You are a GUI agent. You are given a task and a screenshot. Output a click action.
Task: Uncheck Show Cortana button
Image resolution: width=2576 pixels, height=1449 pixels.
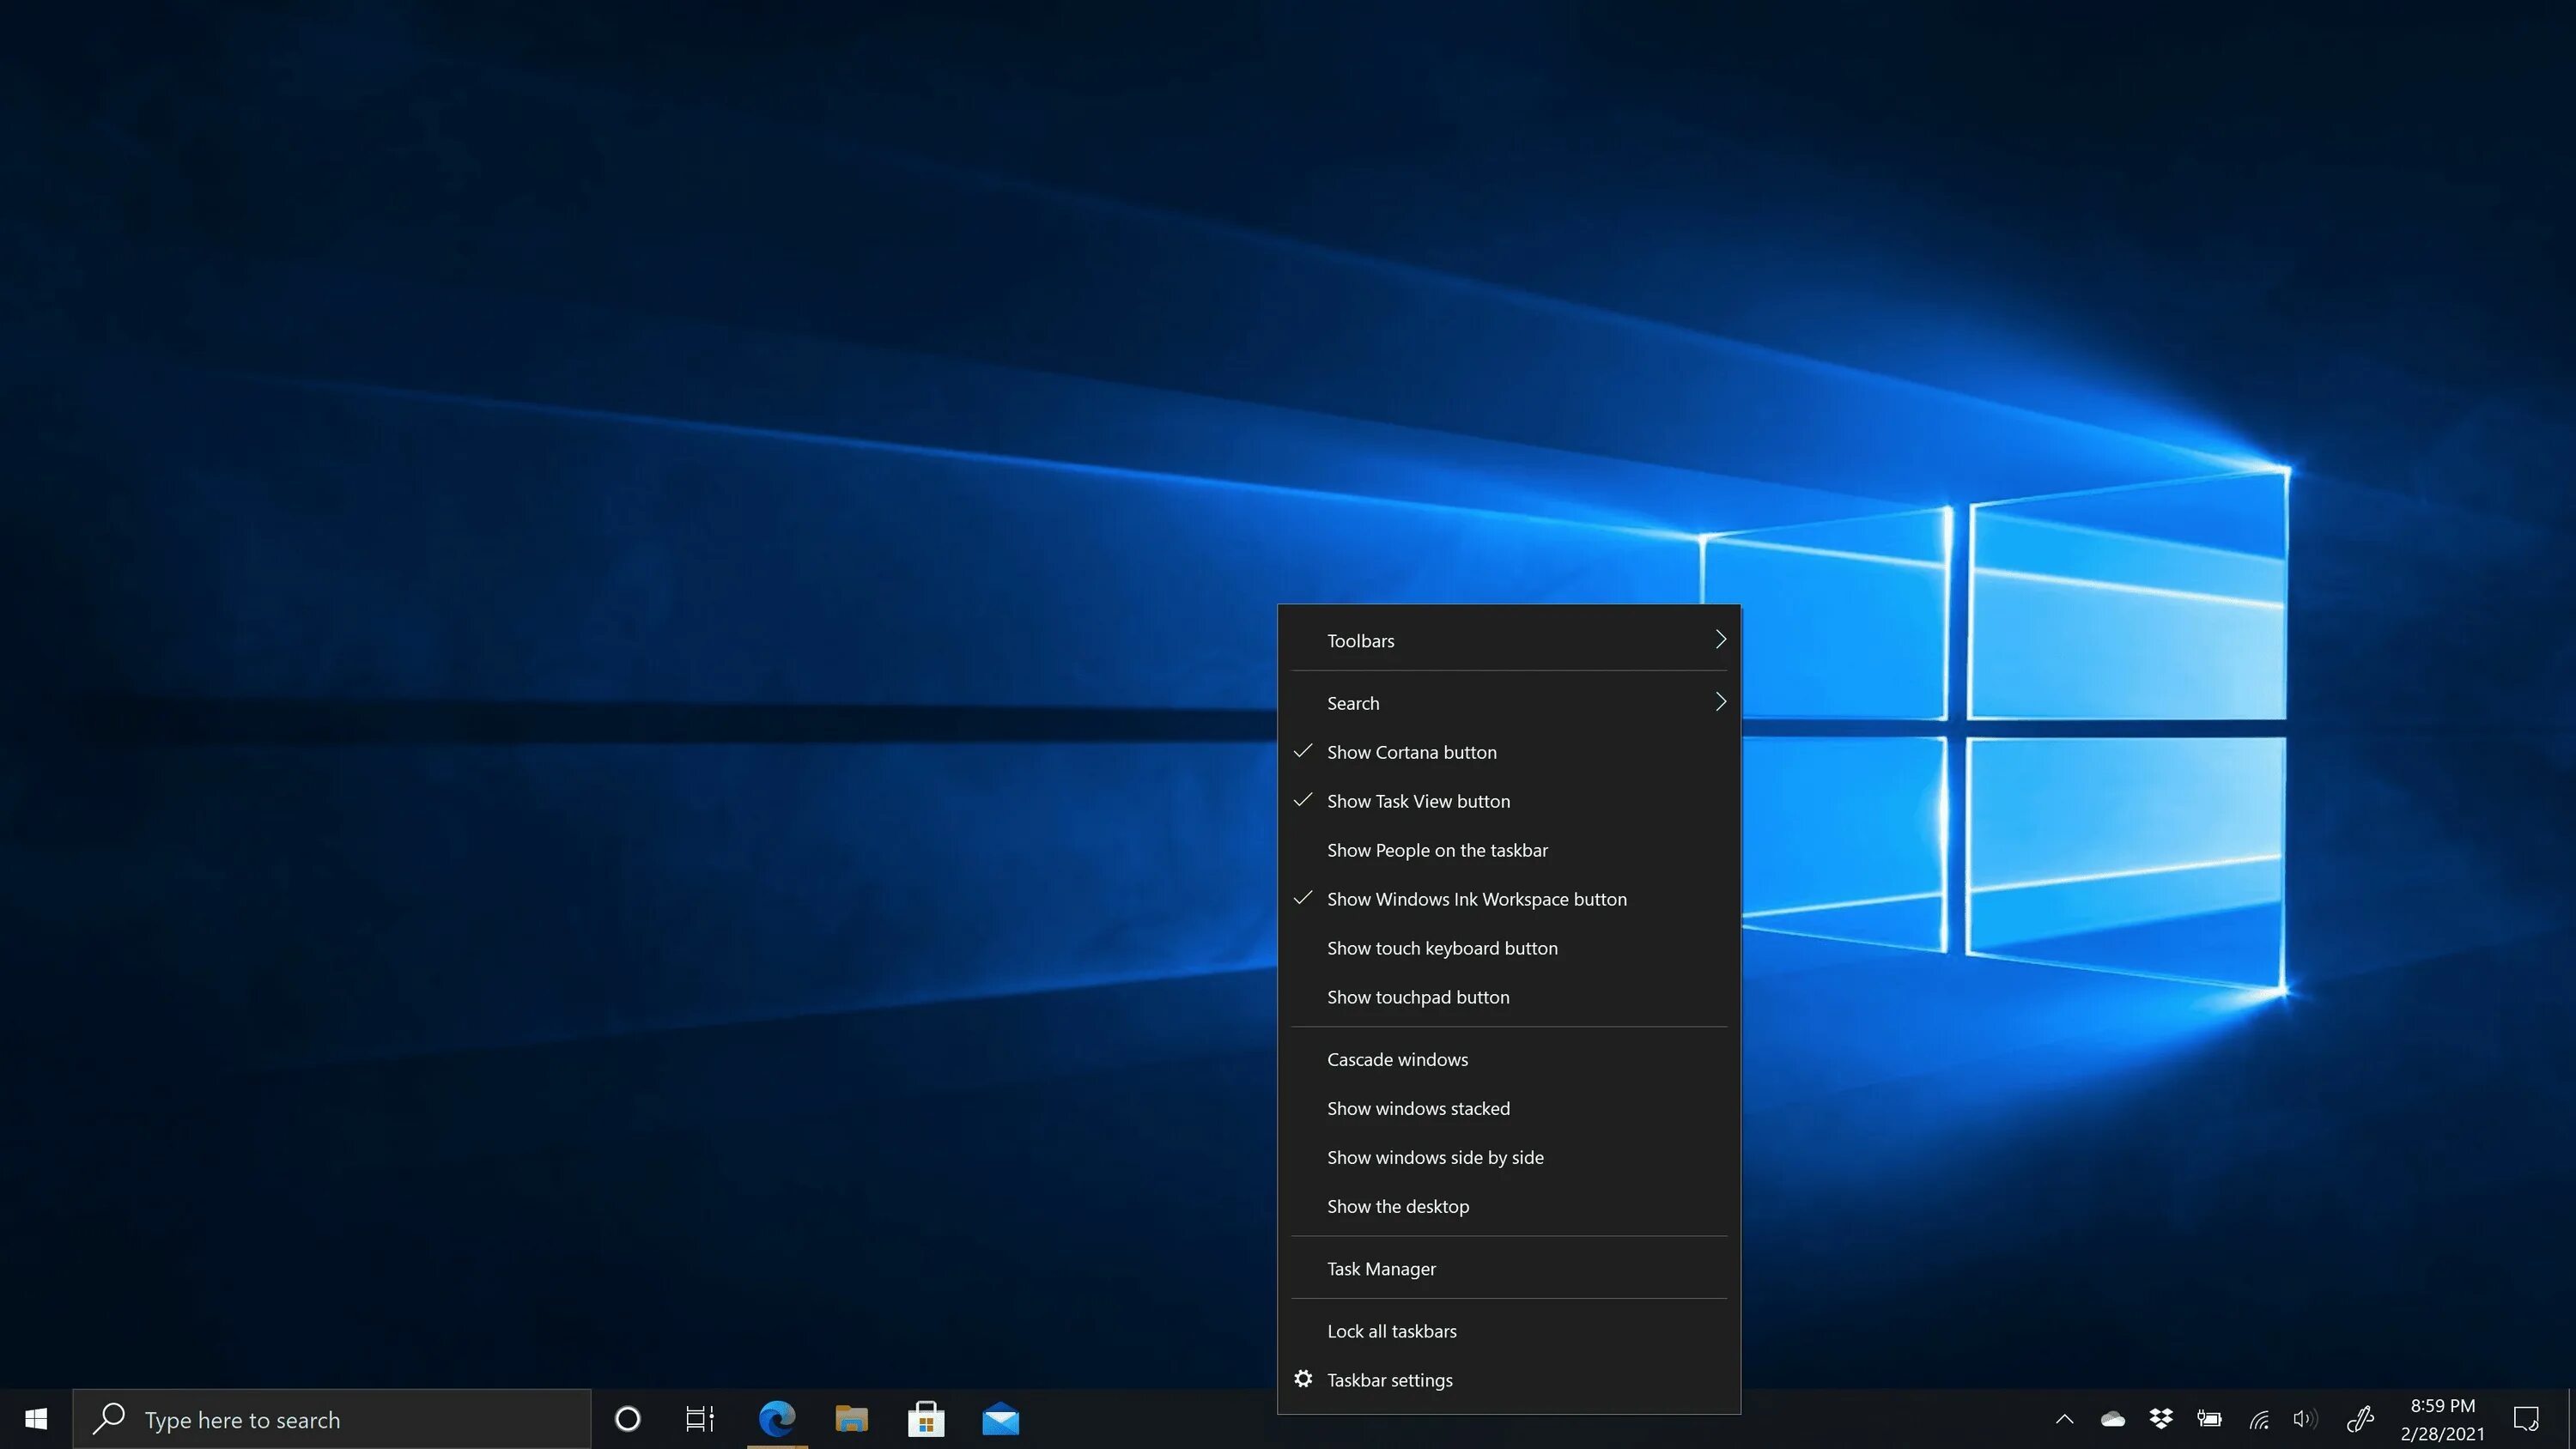coord(1411,752)
